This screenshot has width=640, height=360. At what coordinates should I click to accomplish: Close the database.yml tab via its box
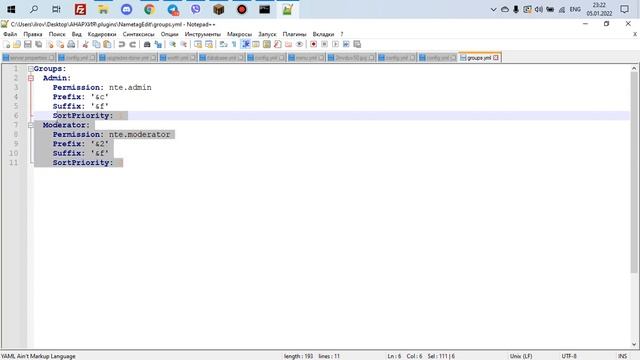click(x=240, y=58)
